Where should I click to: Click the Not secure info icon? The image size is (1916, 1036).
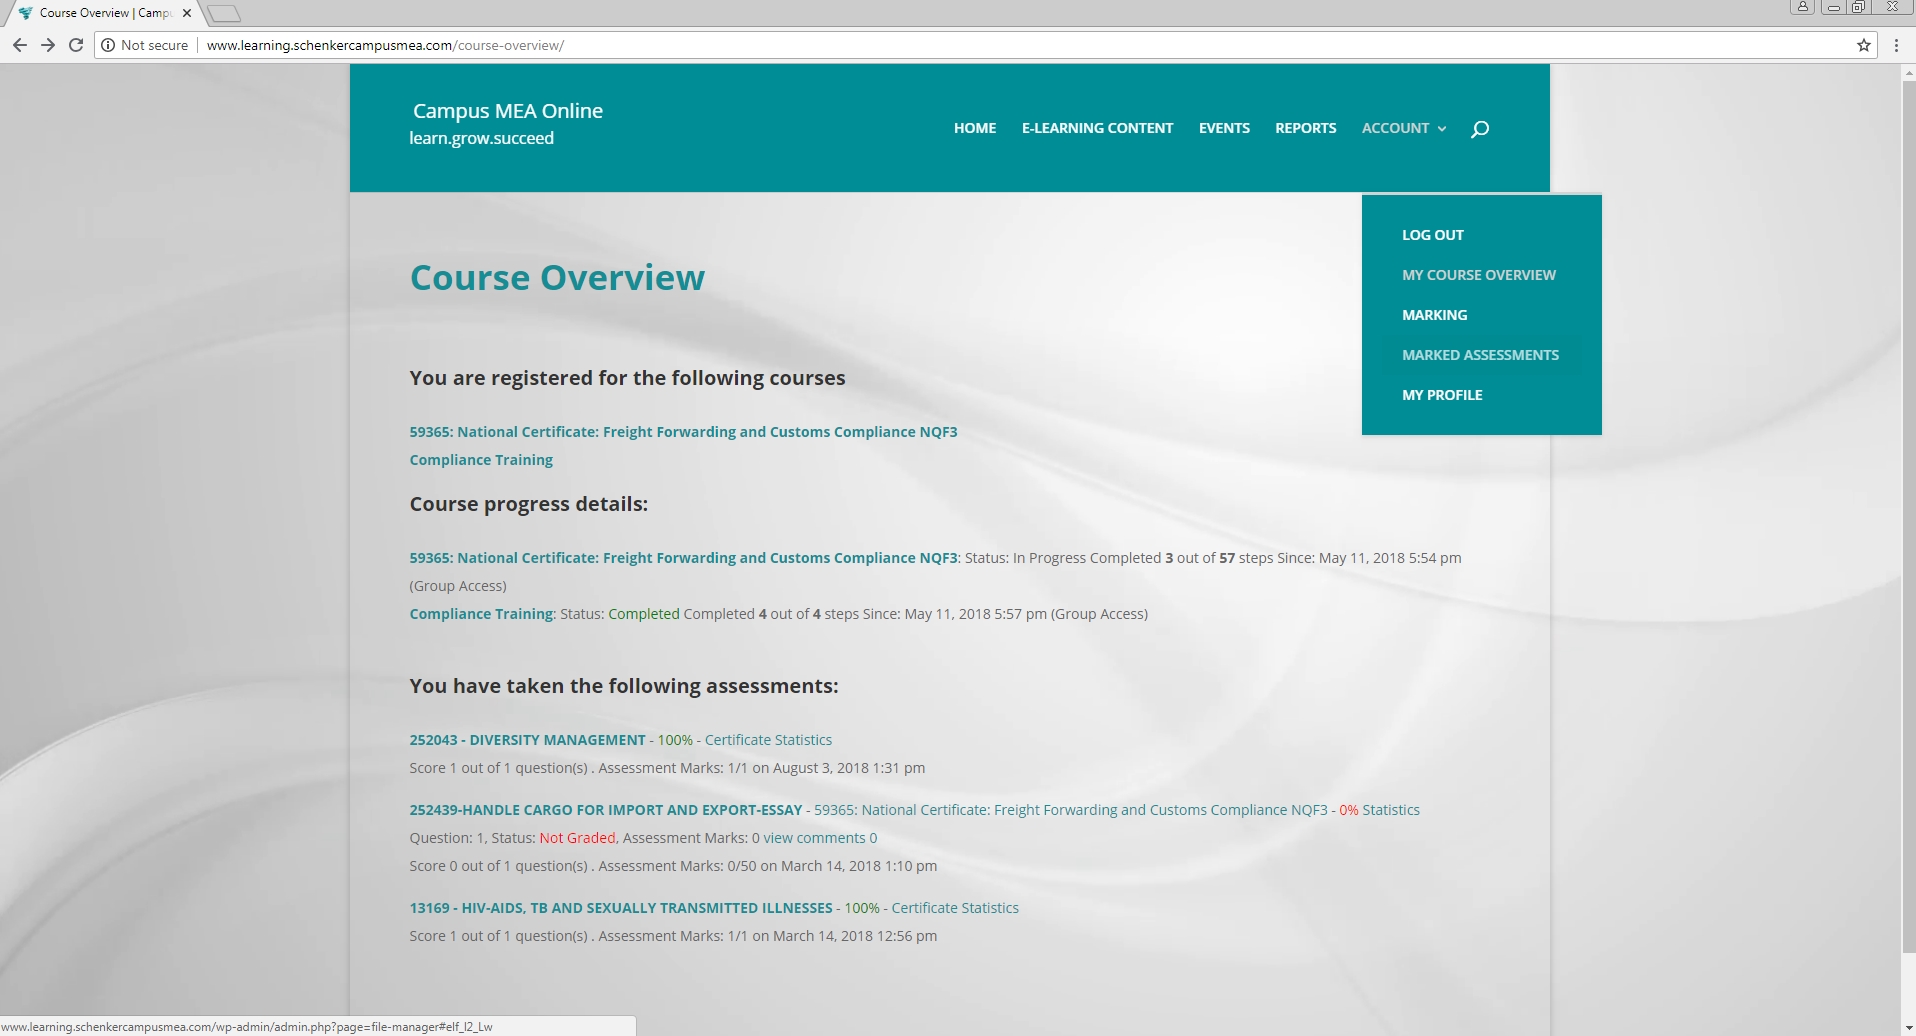pyautogui.click(x=109, y=45)
